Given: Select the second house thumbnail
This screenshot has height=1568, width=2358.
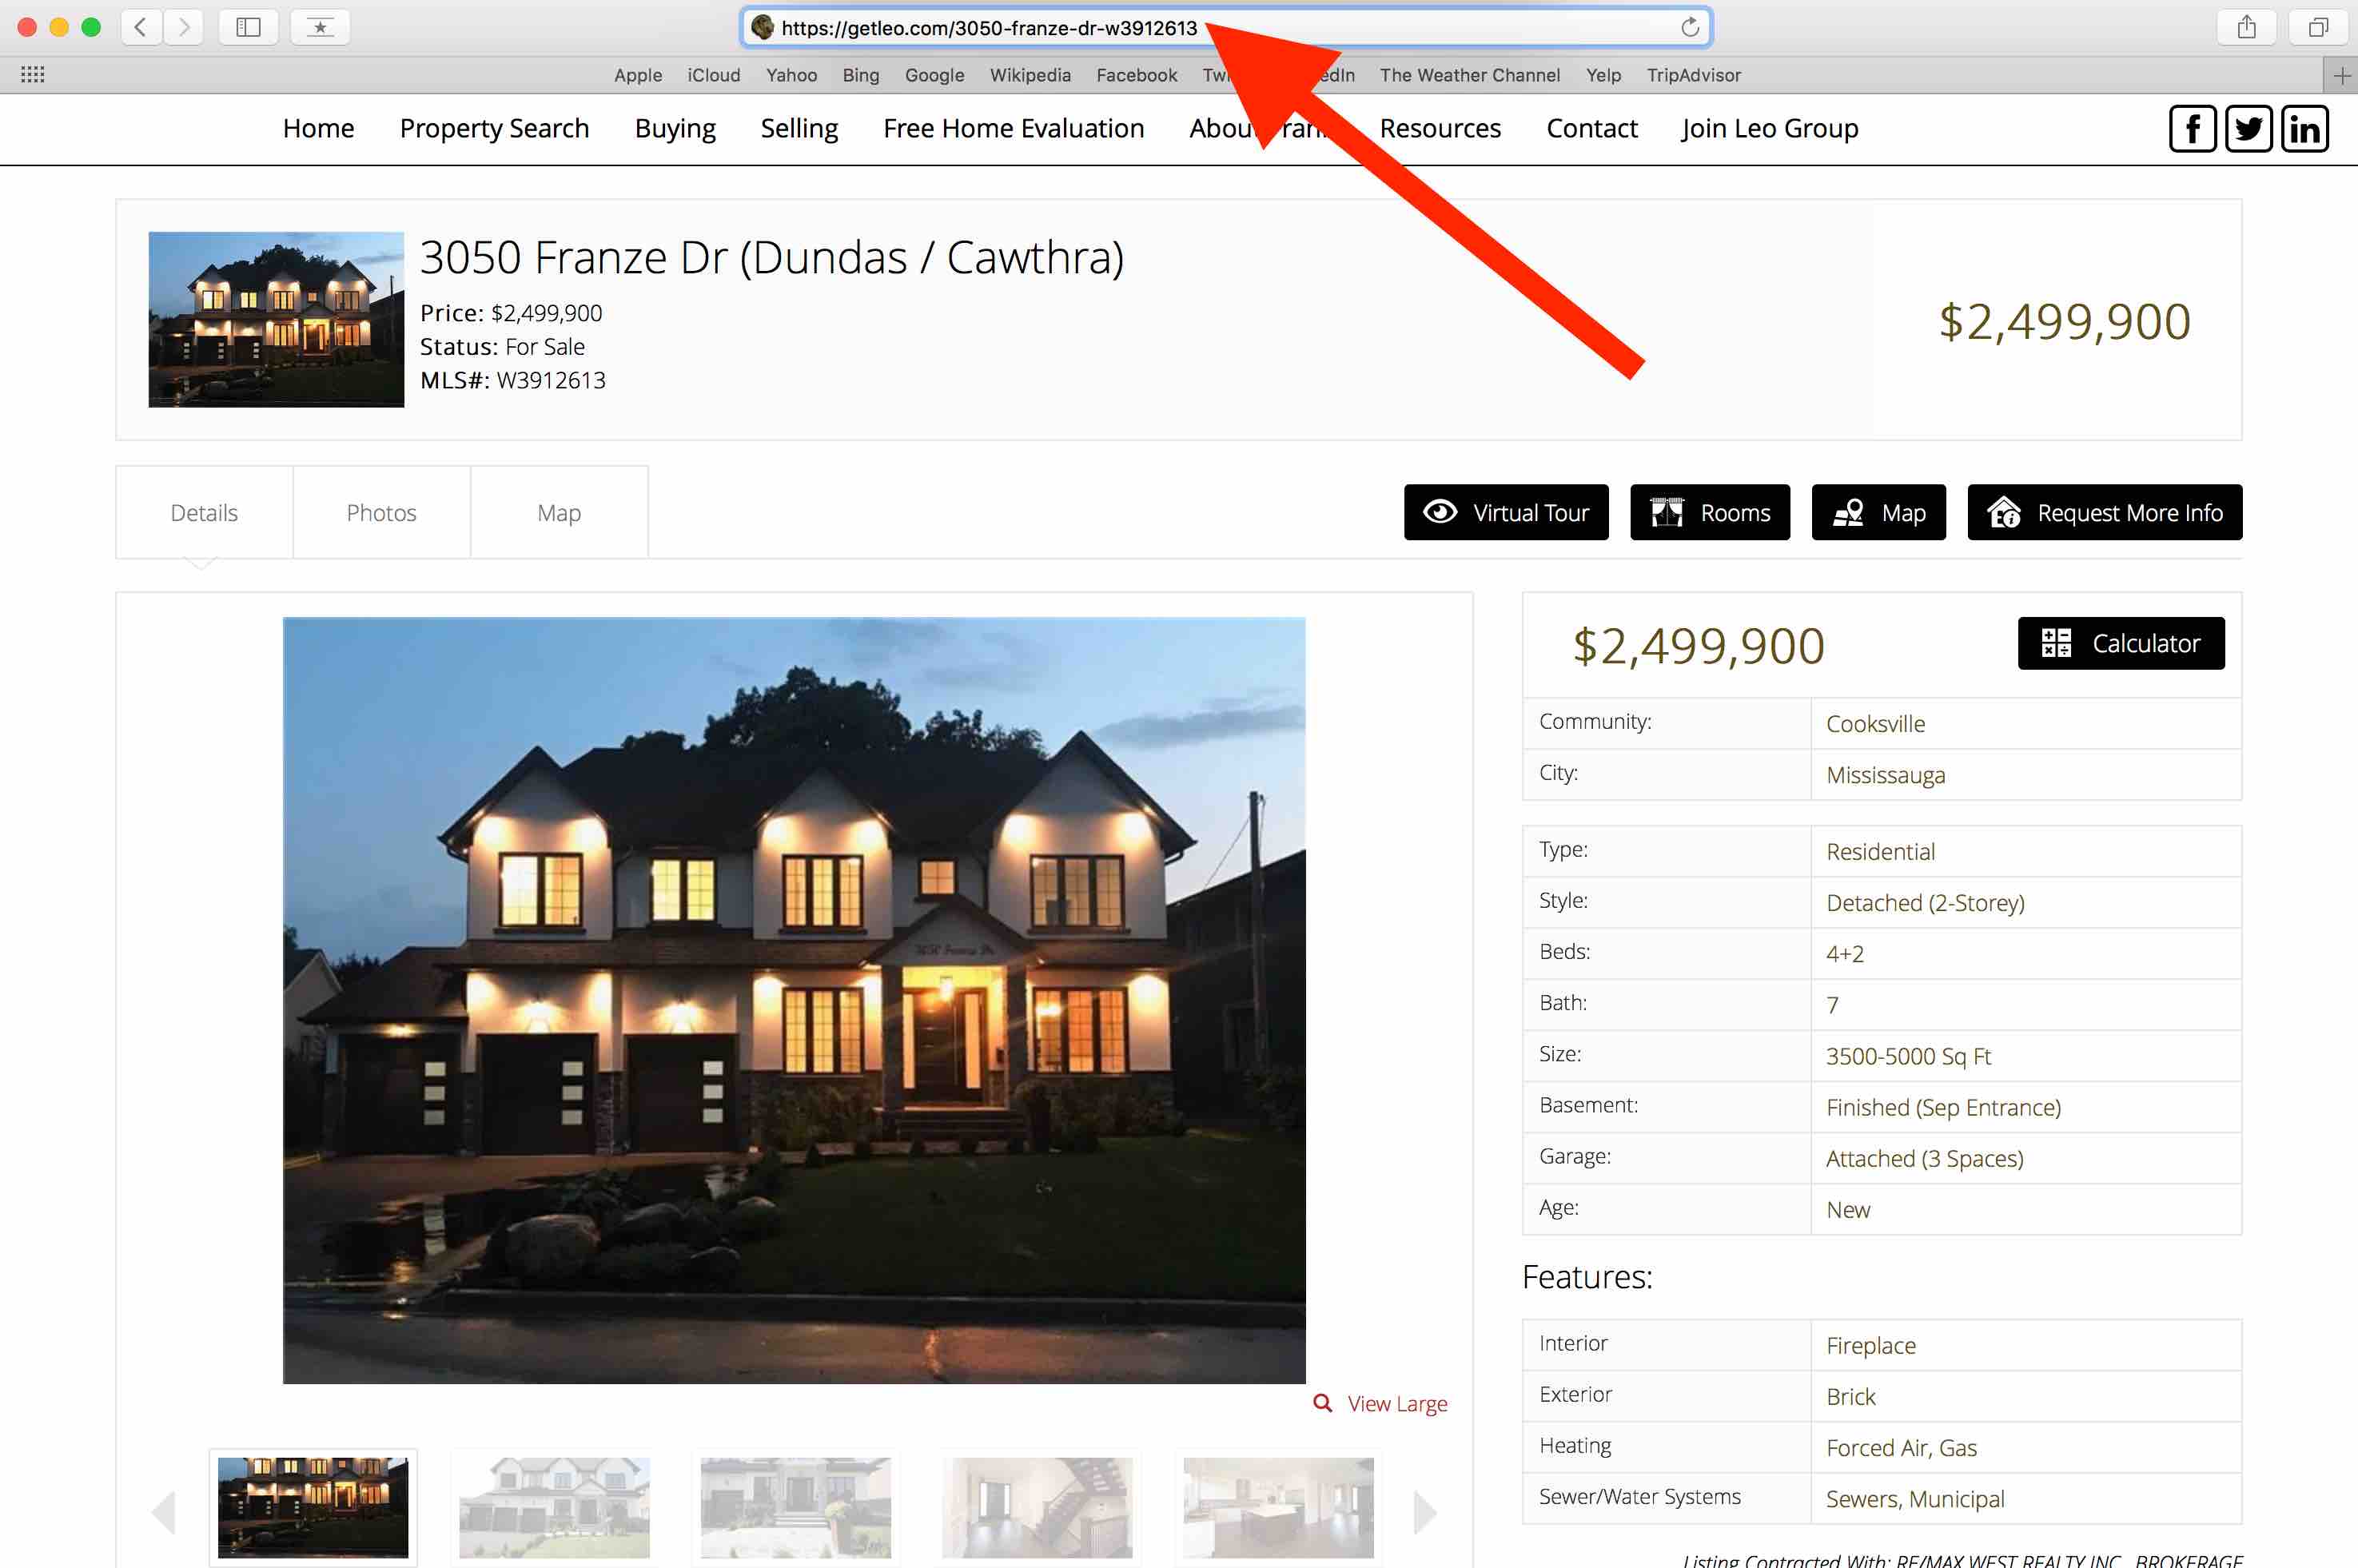Looking at the screenshot, I should point(554,1507).
